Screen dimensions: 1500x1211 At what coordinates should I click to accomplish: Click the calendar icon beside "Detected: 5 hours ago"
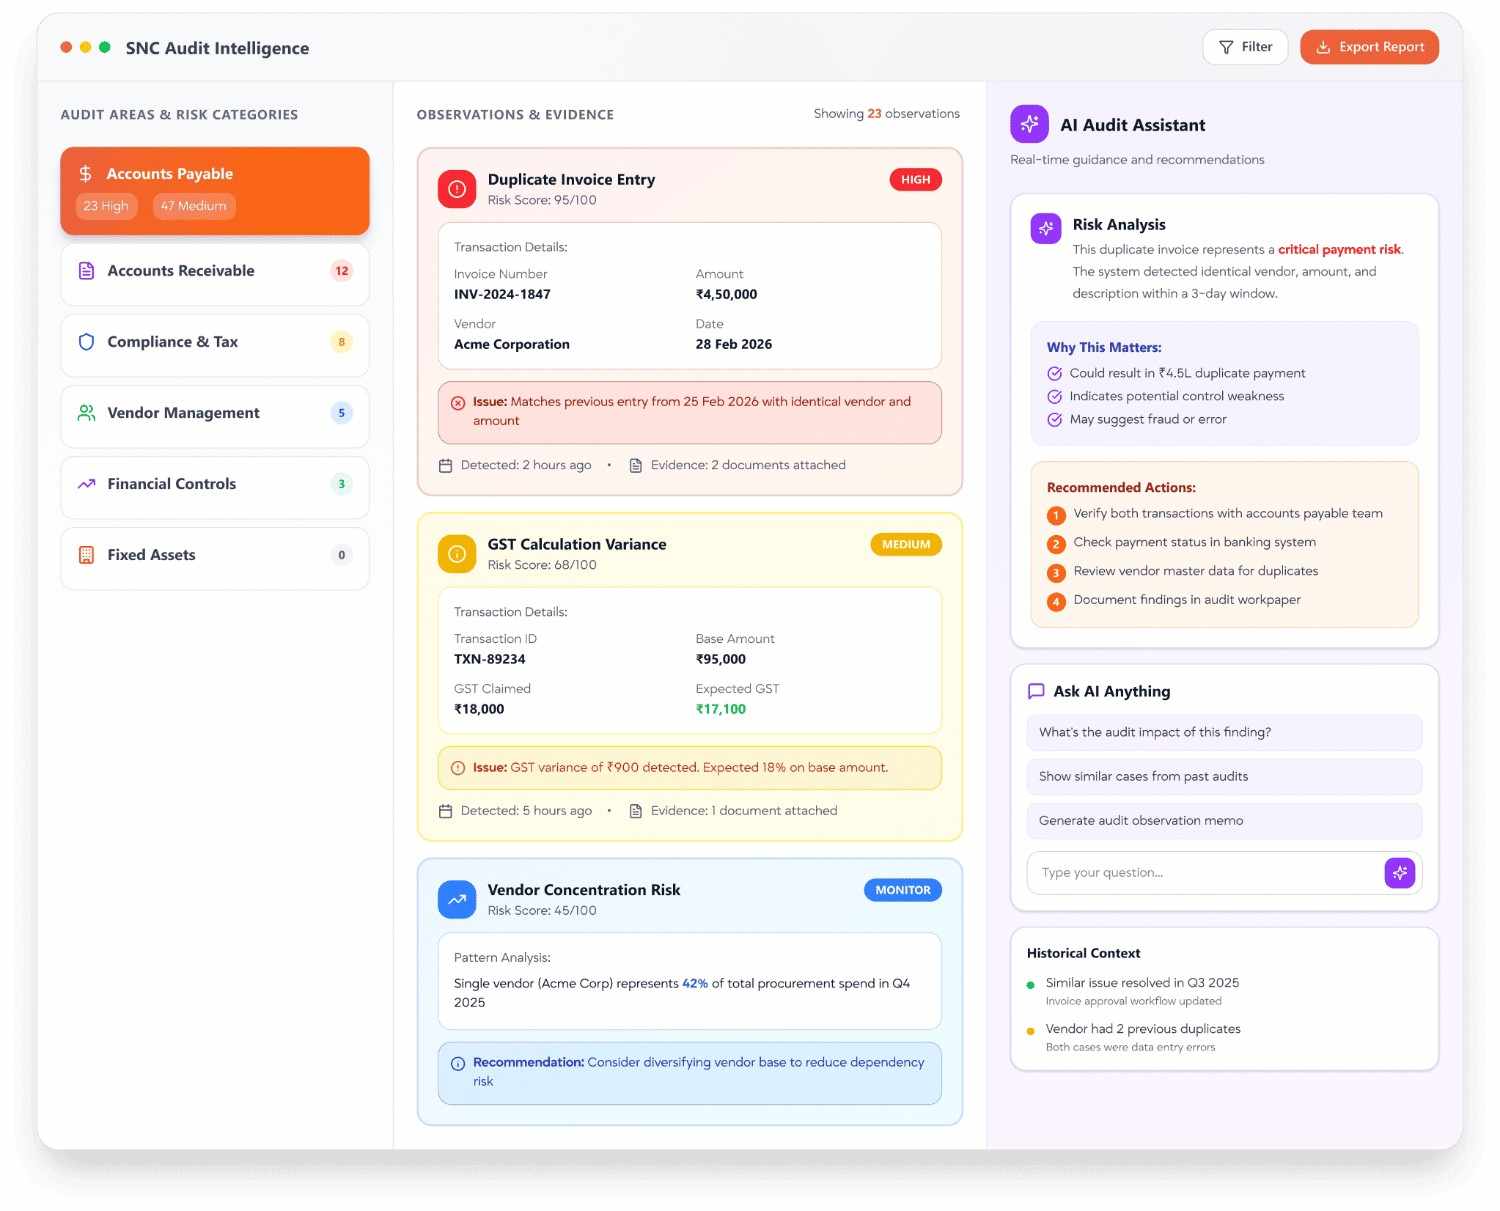446,811
